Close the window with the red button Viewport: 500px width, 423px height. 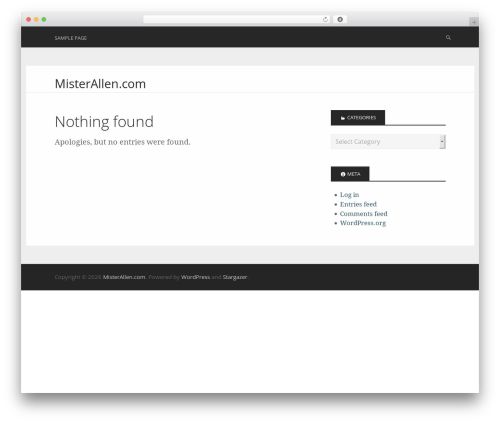click(x=29, y=20)
